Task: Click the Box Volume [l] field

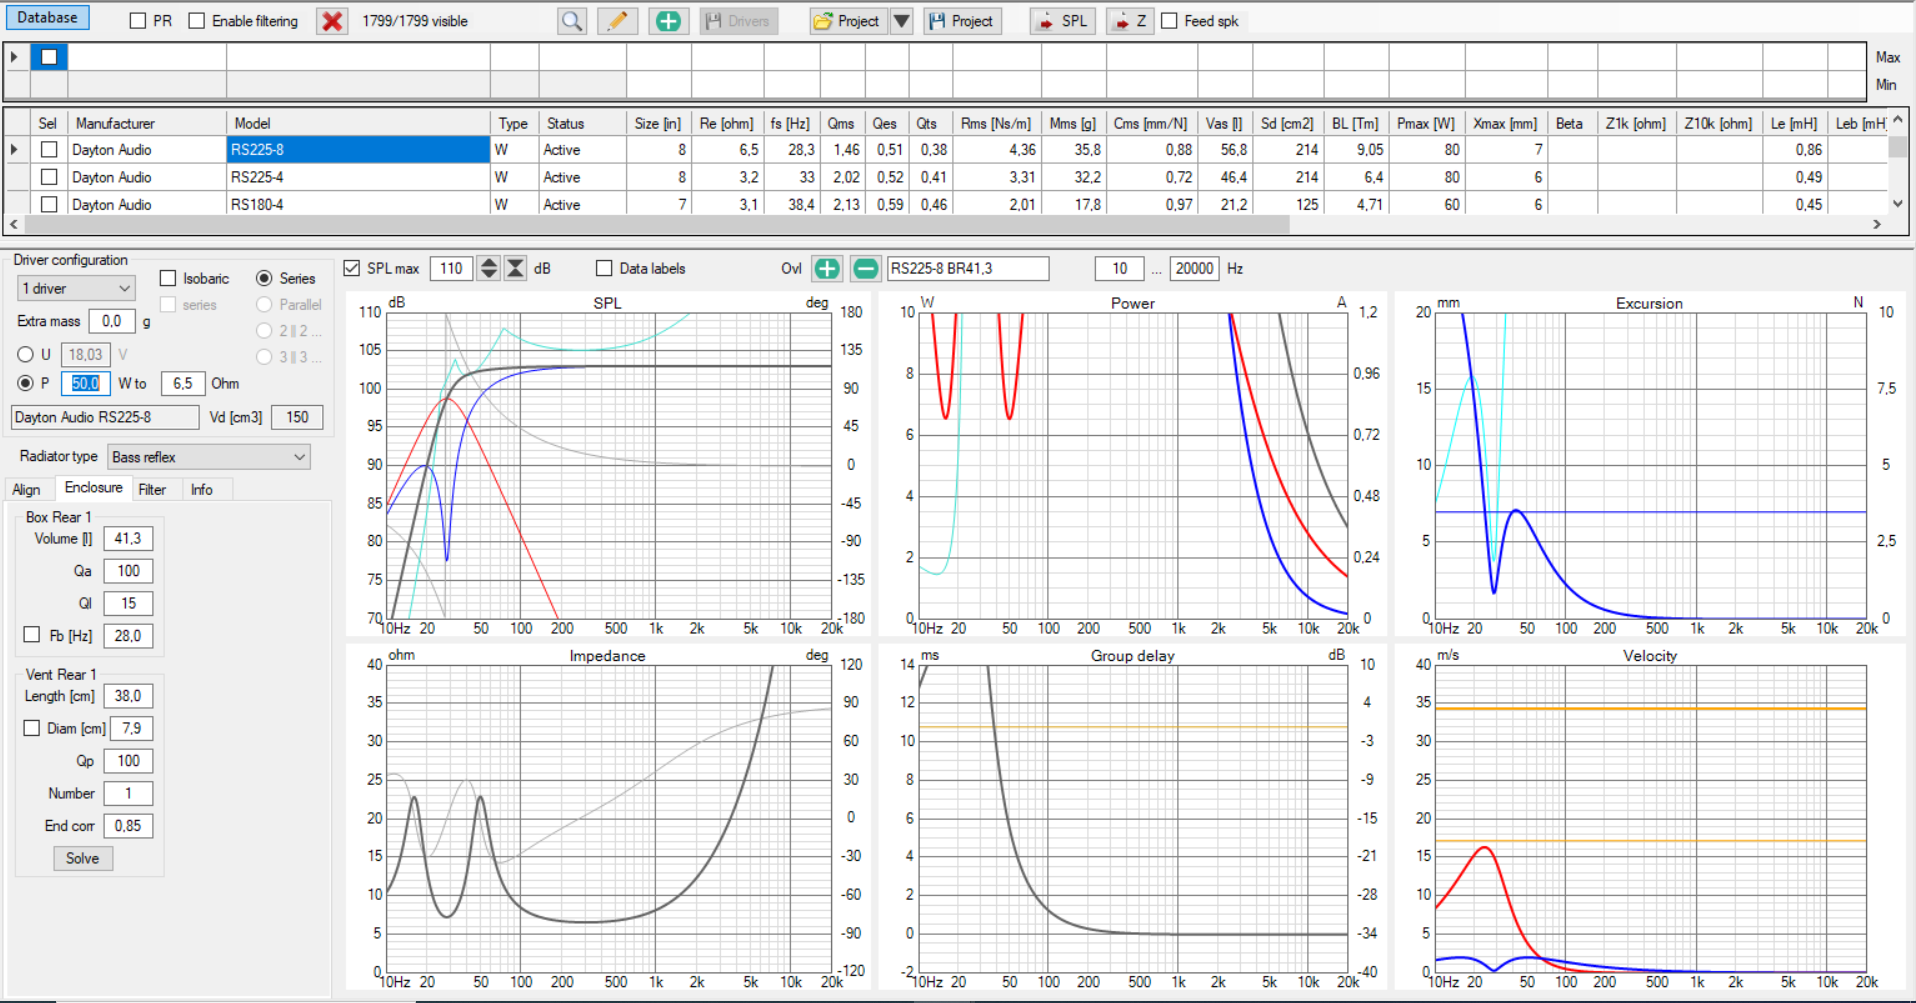Action: (129, 538)
